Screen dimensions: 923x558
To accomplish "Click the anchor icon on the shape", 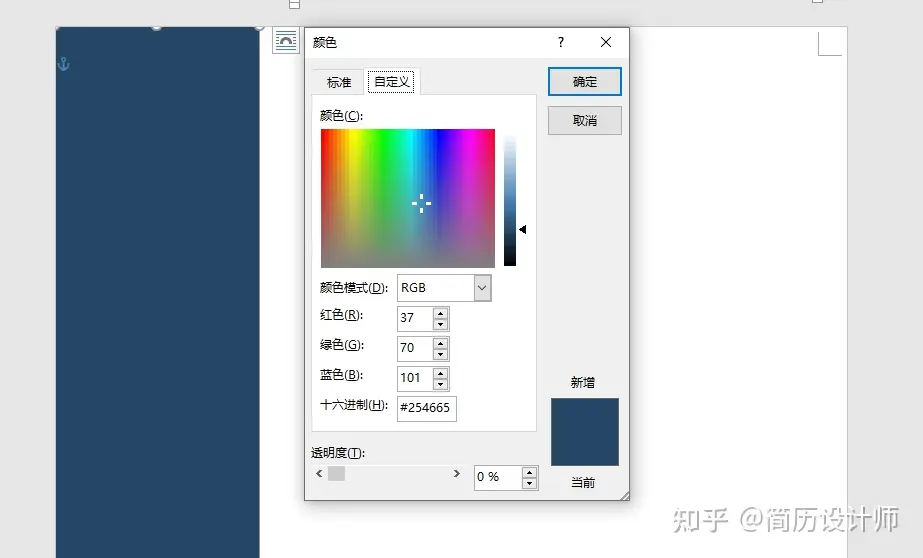I will coord(63,65).
